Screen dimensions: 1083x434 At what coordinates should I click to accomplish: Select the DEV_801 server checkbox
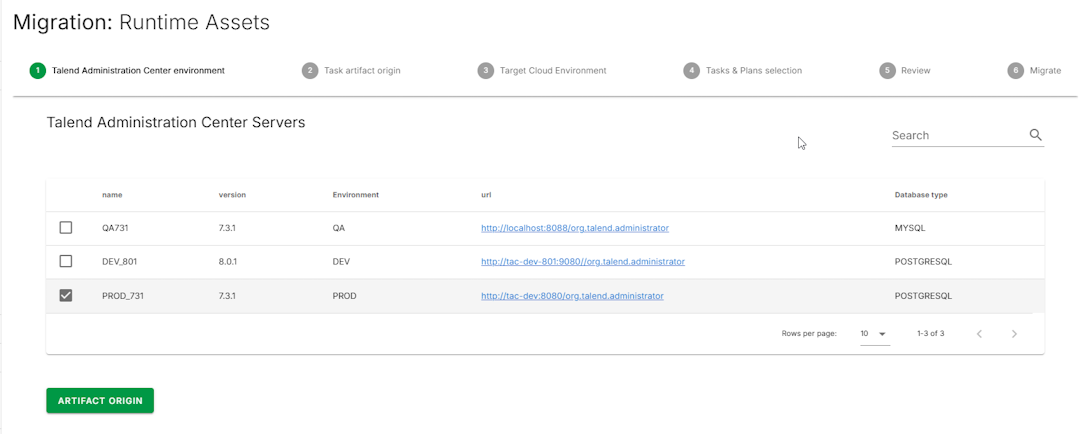(66, 262)
